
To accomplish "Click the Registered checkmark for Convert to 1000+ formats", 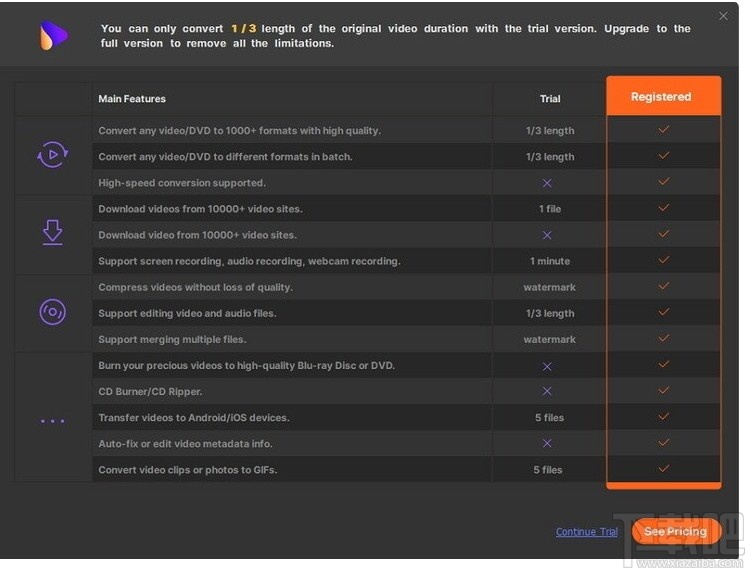I will tap(664, 130).
